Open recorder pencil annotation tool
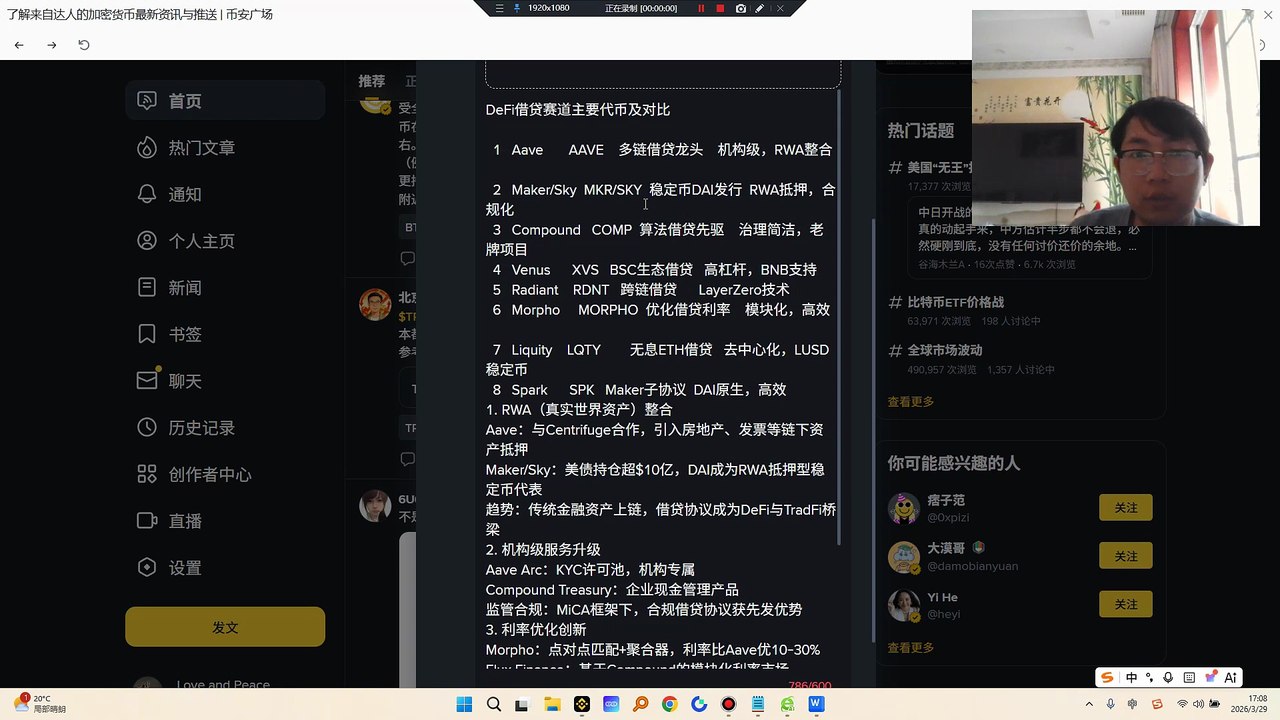The width and height of the screenshot is (1280, 720). click(760, 8)
